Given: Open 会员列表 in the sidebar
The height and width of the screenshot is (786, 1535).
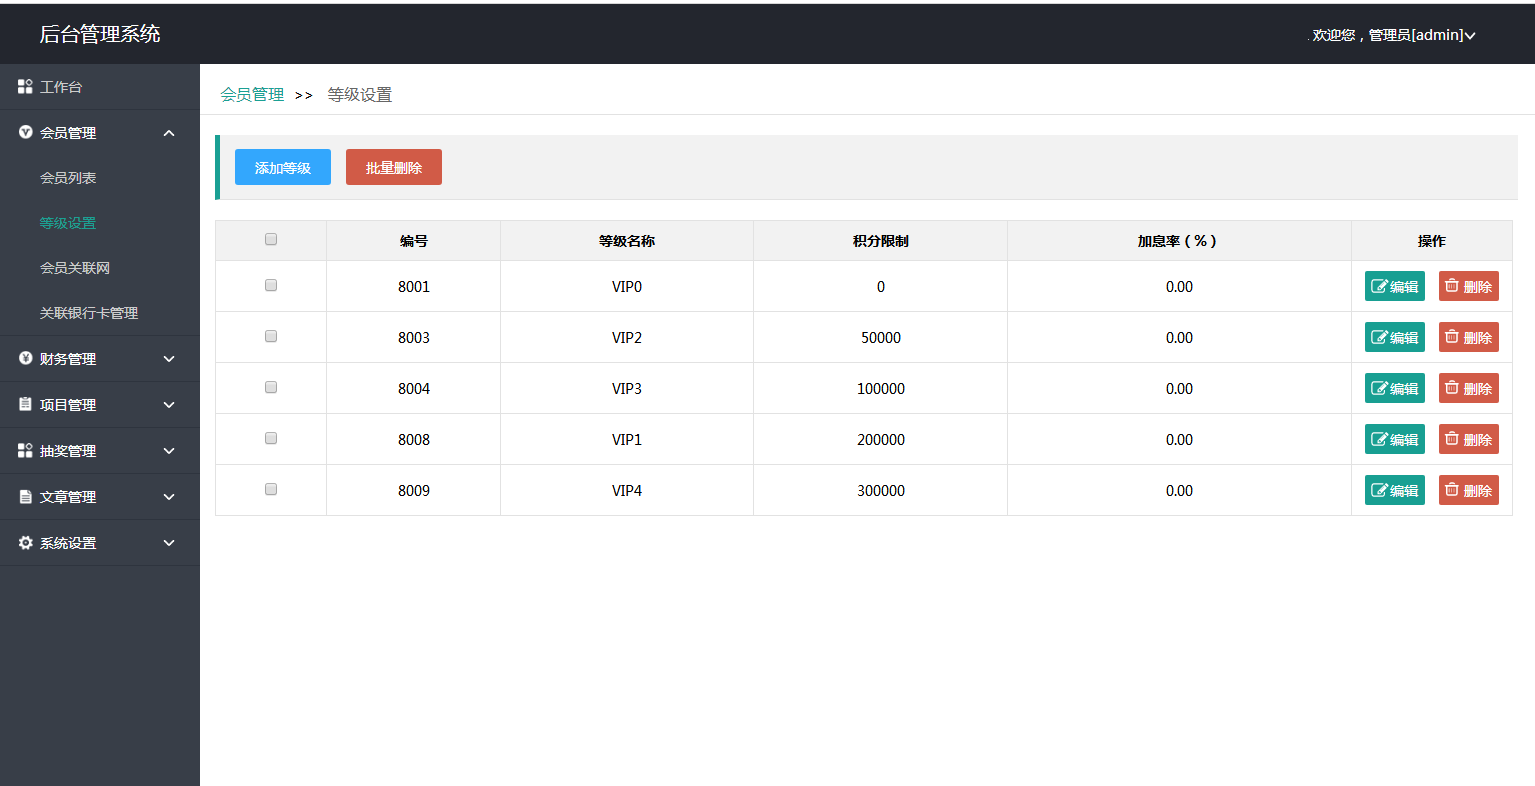Looking at the screenshot, I should tap(68, 178).
